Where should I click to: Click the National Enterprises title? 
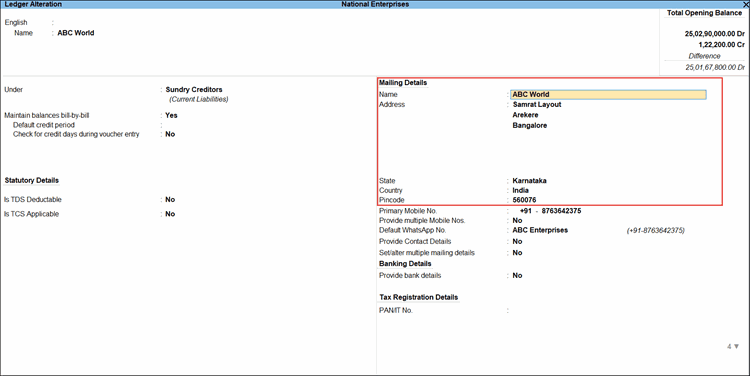(x=375, y=4)
